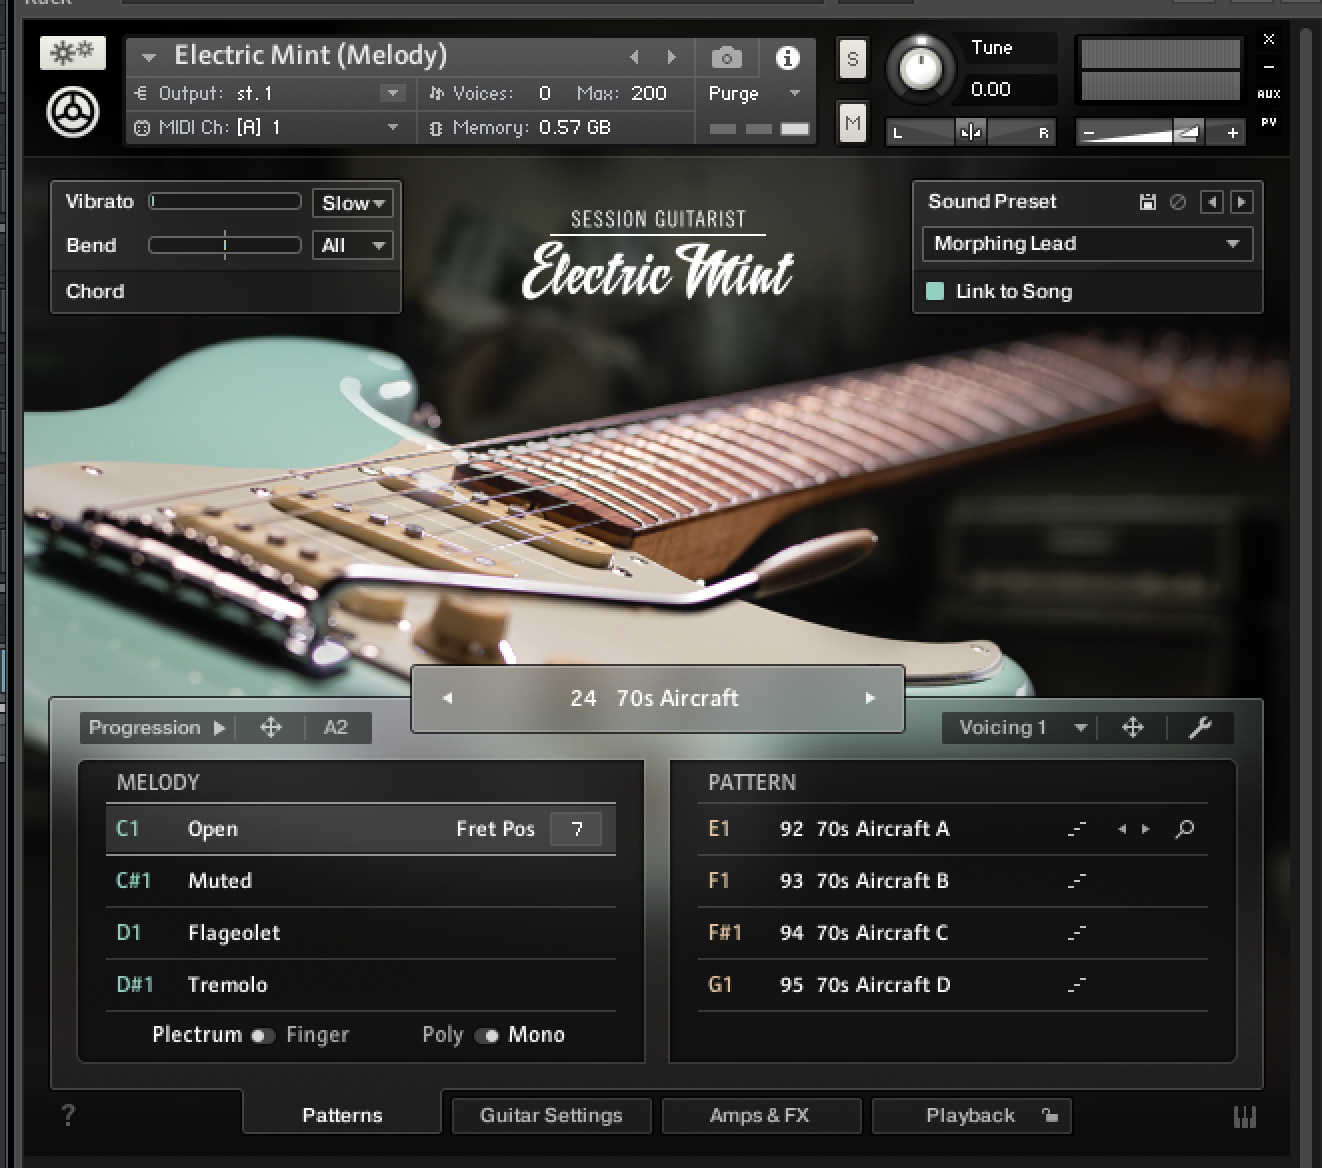Click the Fret Pos value field
Image resolution: width=1322 pixels, height=1168 pixels.
pos(576,829)
